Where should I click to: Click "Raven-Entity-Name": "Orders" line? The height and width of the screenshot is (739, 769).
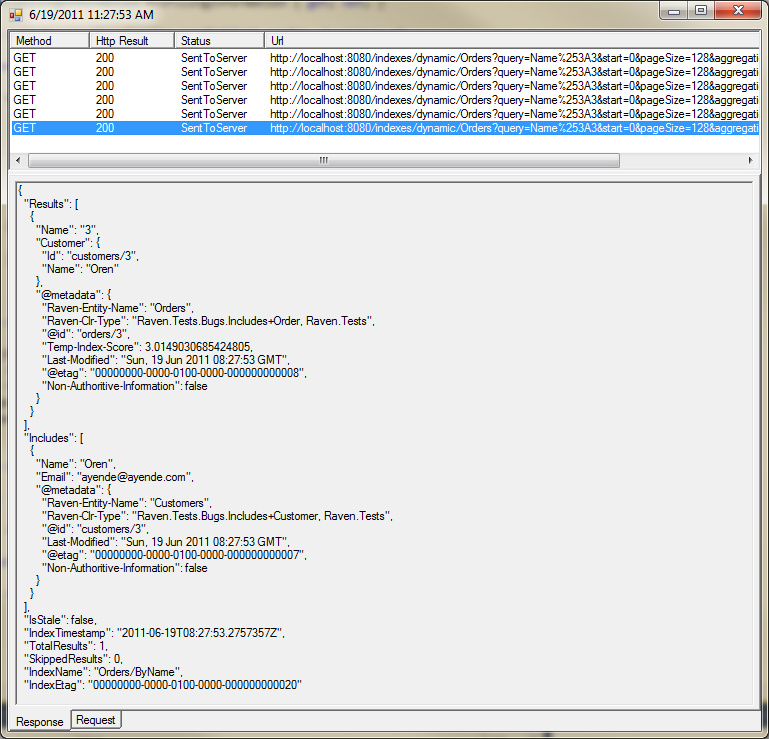118,308
